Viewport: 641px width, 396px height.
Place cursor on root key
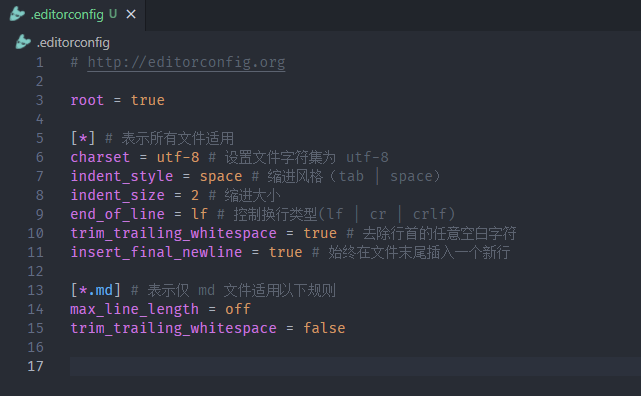87,100
